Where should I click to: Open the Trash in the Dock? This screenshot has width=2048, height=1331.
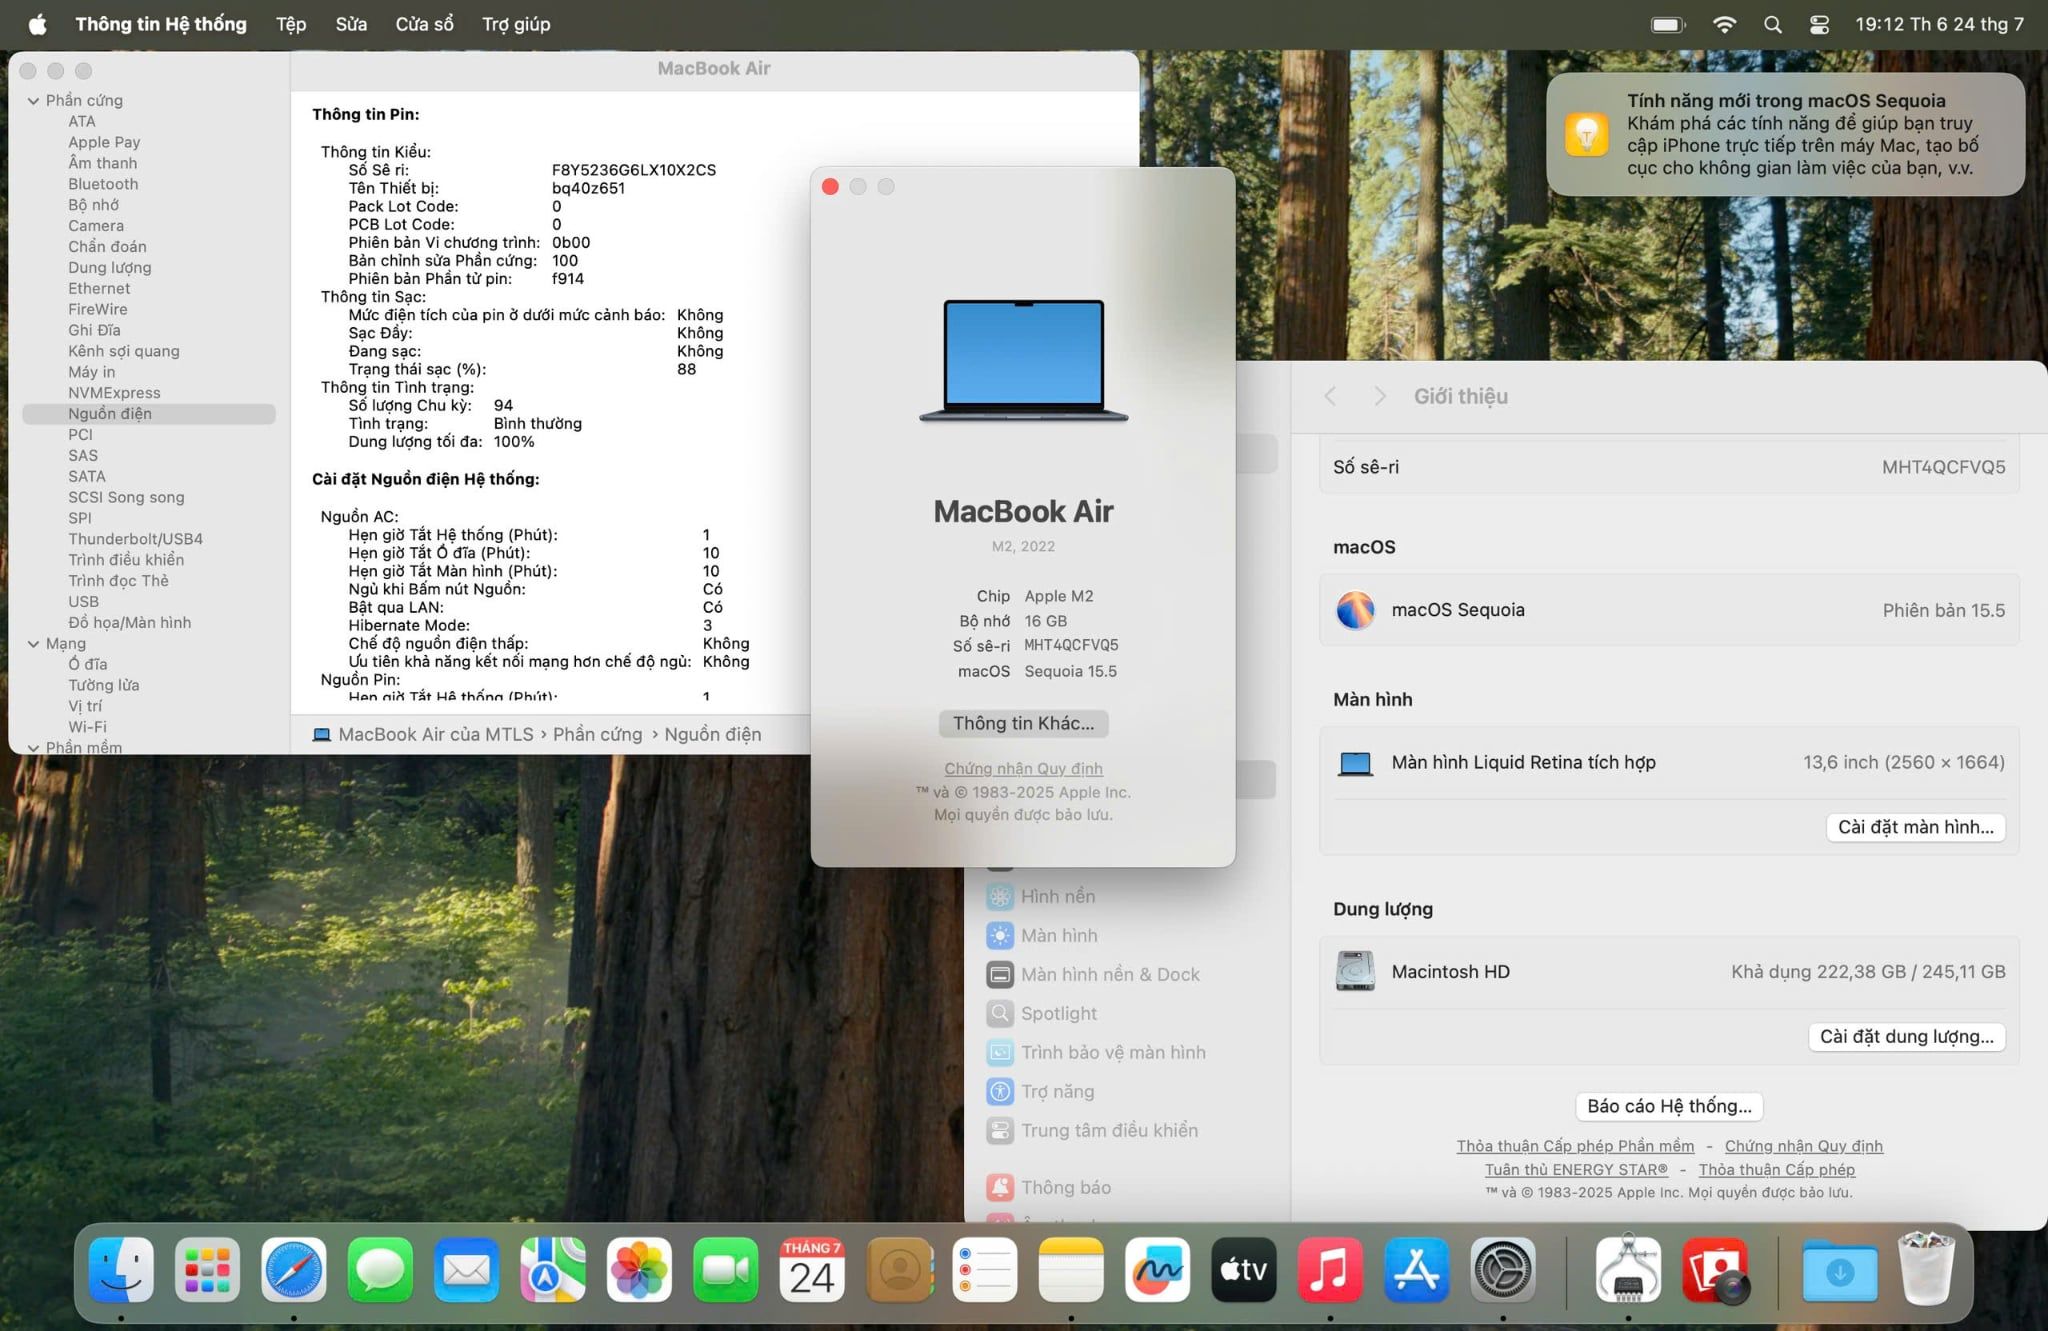tap(1927, 1270)
